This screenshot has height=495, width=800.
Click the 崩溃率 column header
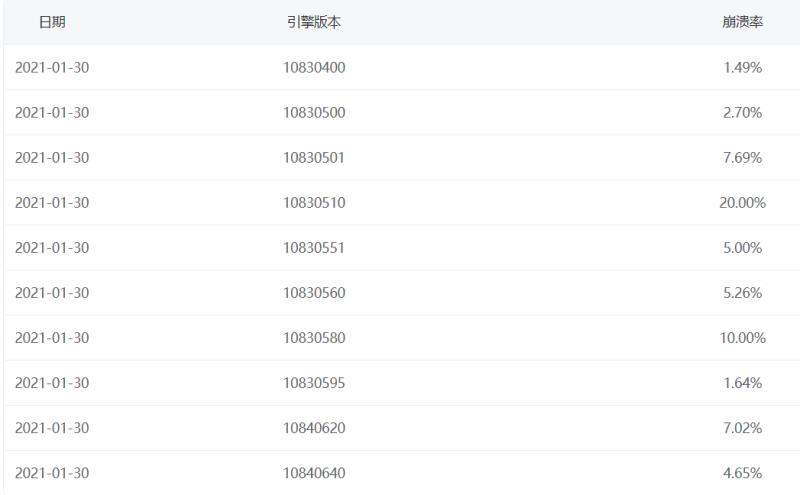742,22
